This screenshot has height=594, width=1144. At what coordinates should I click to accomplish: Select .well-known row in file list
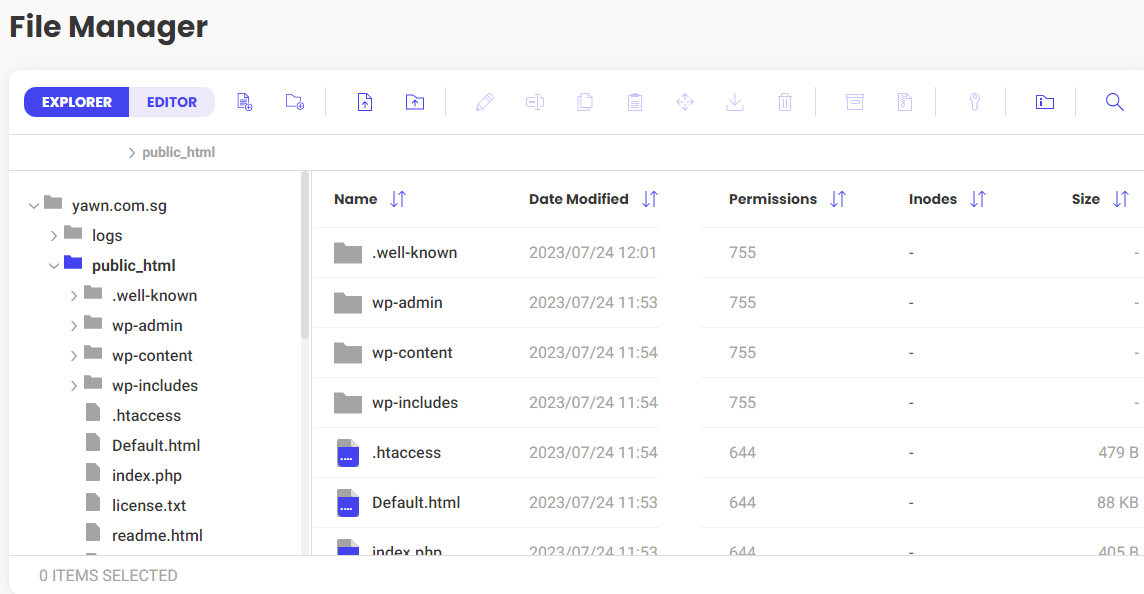(x=729, y=252)
